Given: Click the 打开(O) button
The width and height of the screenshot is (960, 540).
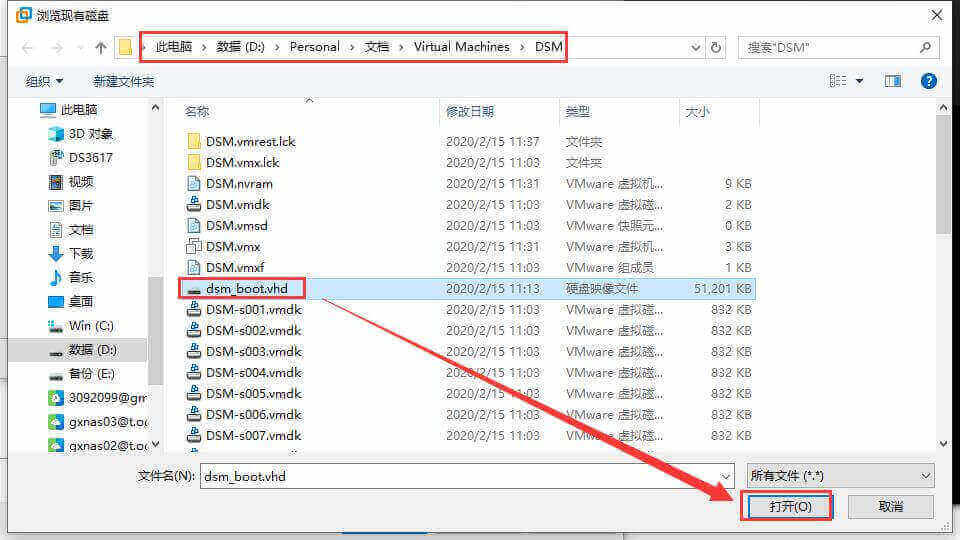Looking at the screenshot, I should (790, 506).
